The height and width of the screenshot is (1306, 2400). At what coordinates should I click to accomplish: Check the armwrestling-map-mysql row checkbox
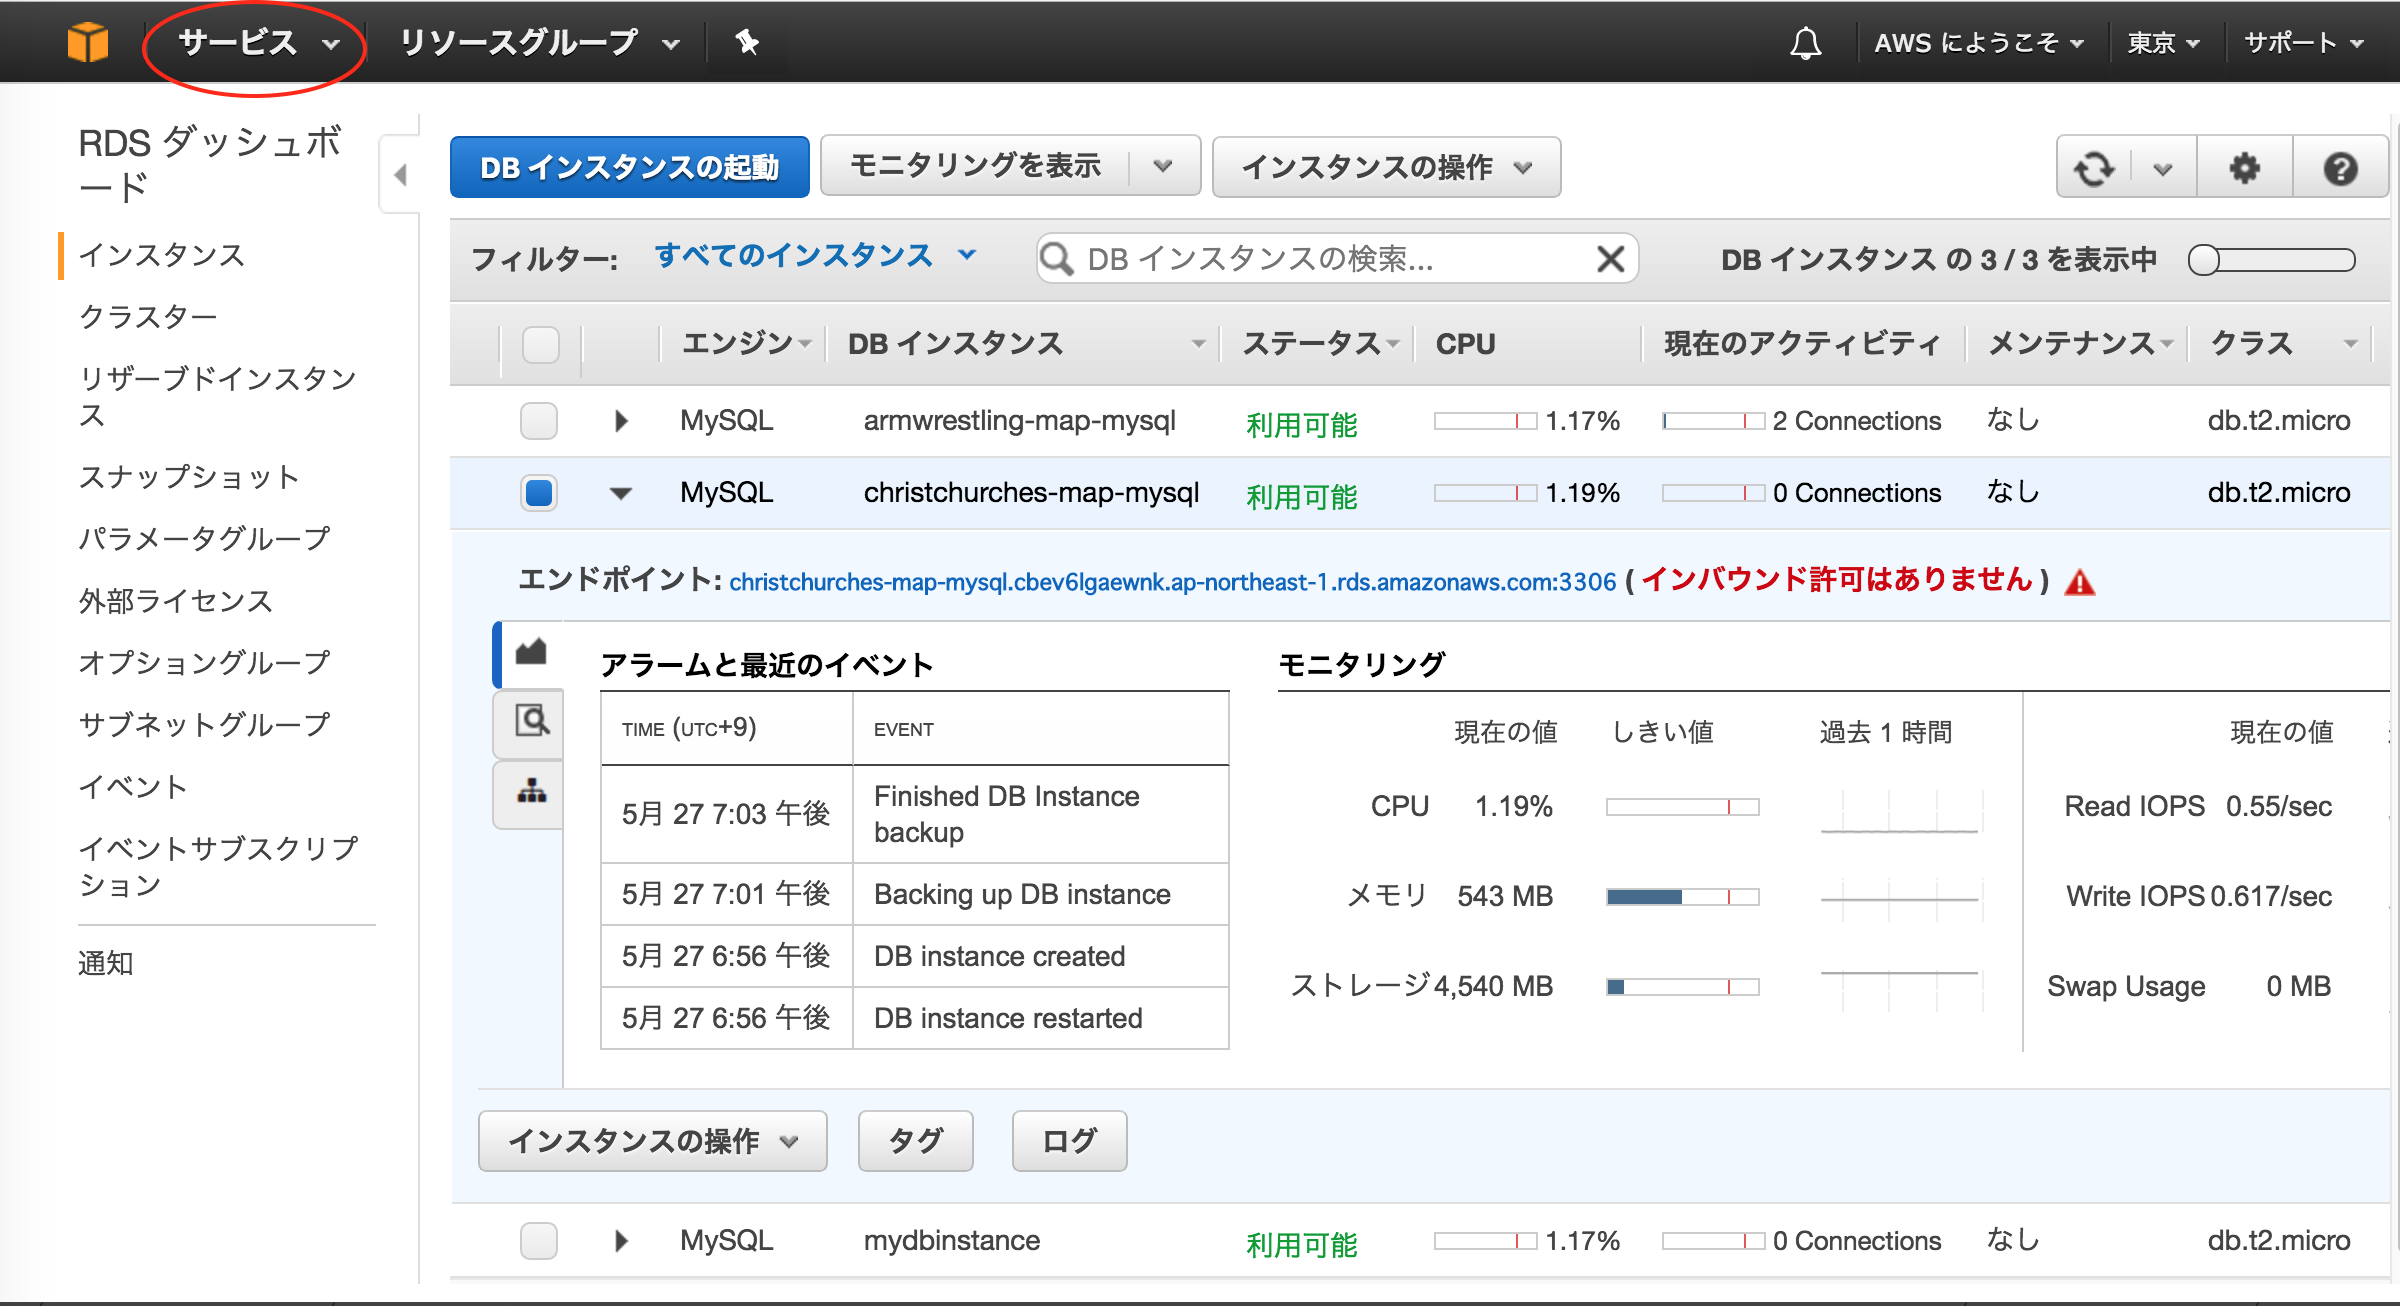(538, 421)
